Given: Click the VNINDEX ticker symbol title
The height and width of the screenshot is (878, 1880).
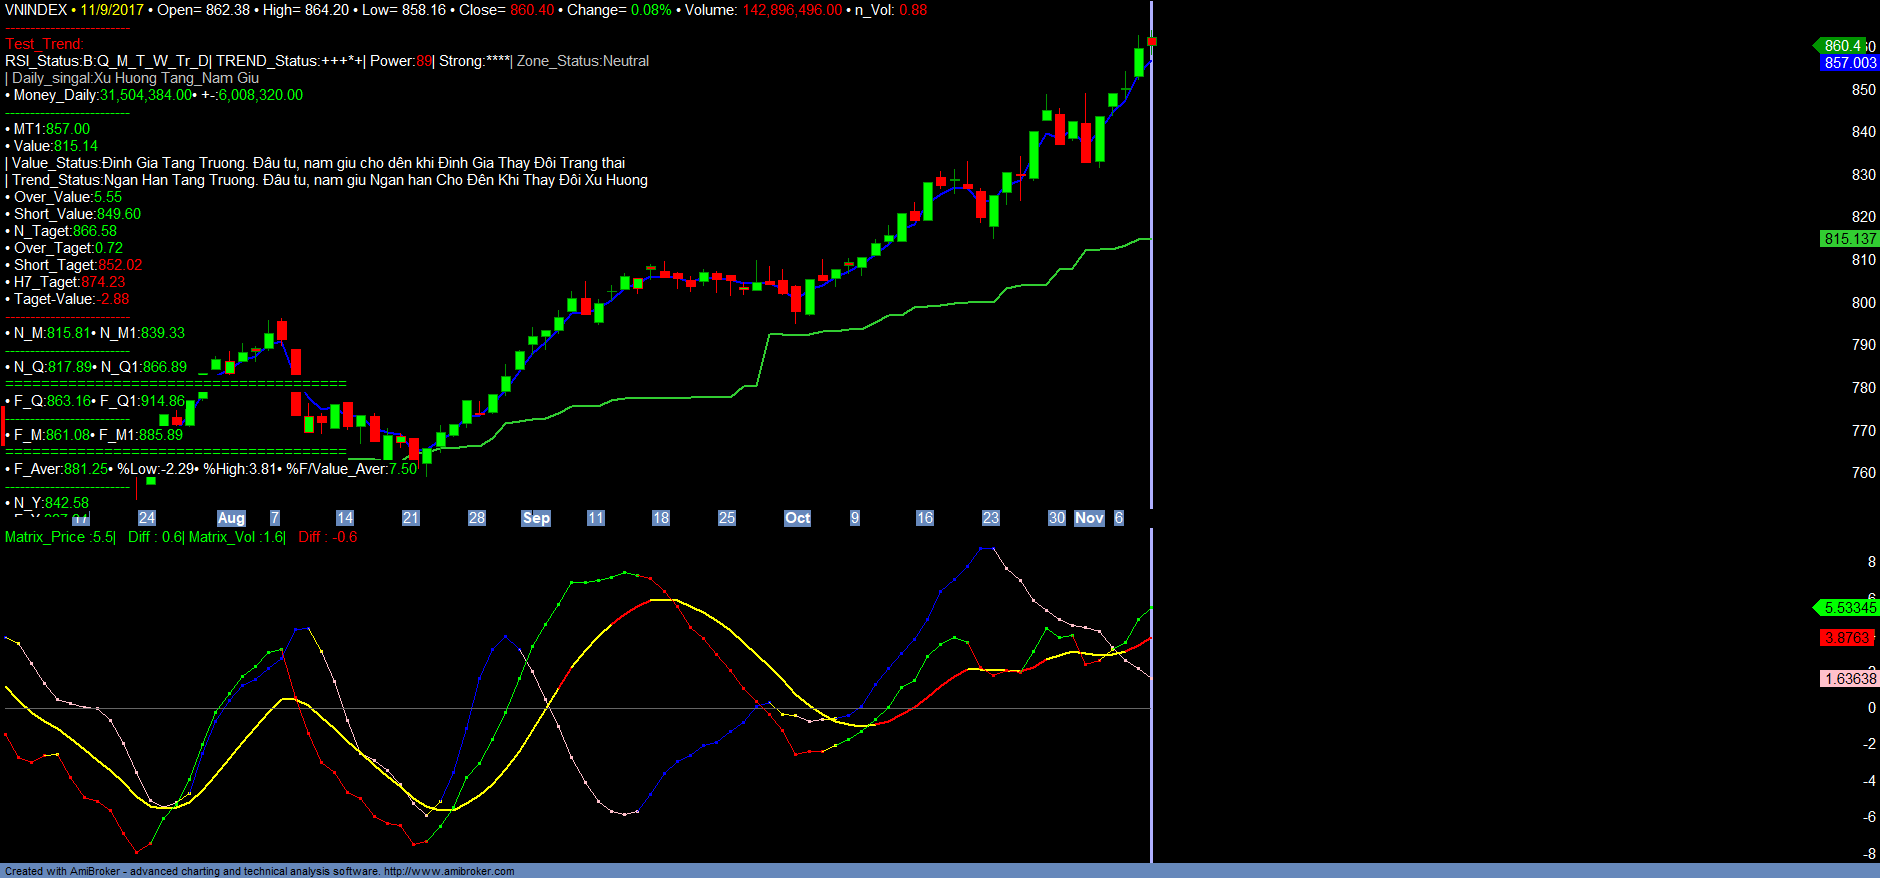Looking at the screenshot, I should (36, 10).
